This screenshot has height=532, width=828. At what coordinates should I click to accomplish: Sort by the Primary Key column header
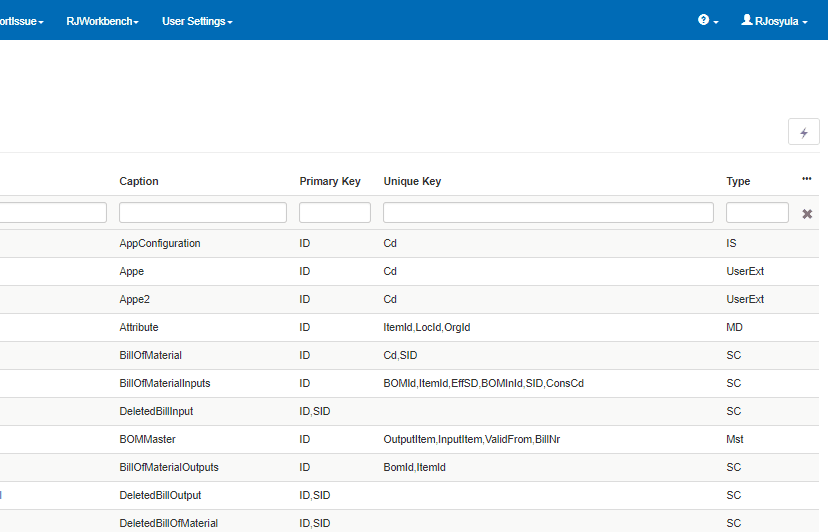click(330, 181)
